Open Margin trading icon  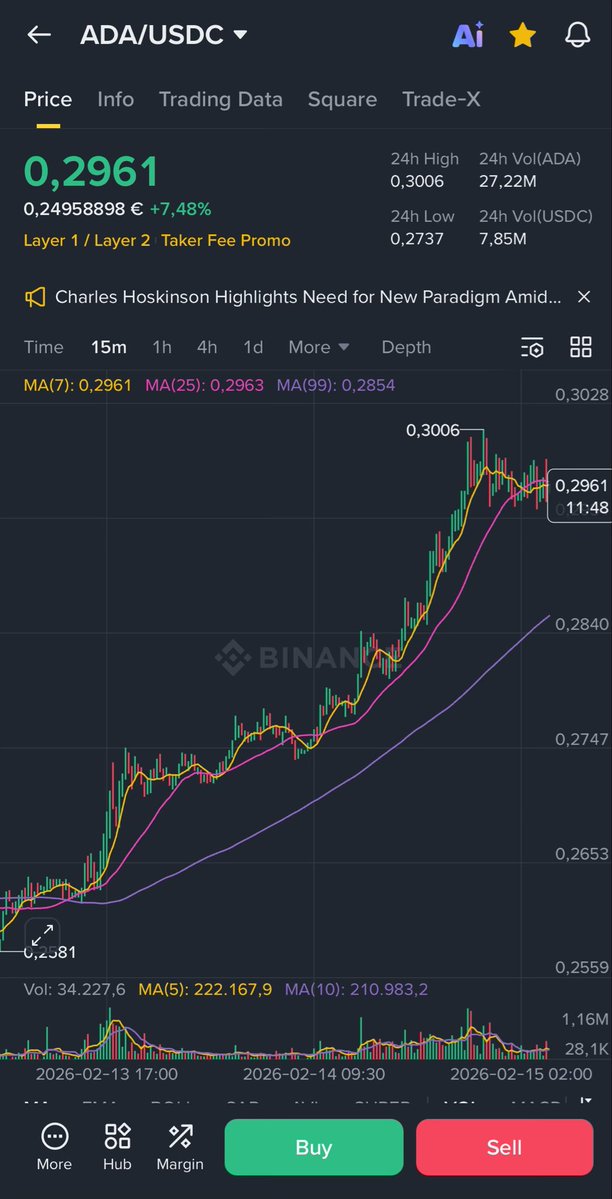[180, 1147]
